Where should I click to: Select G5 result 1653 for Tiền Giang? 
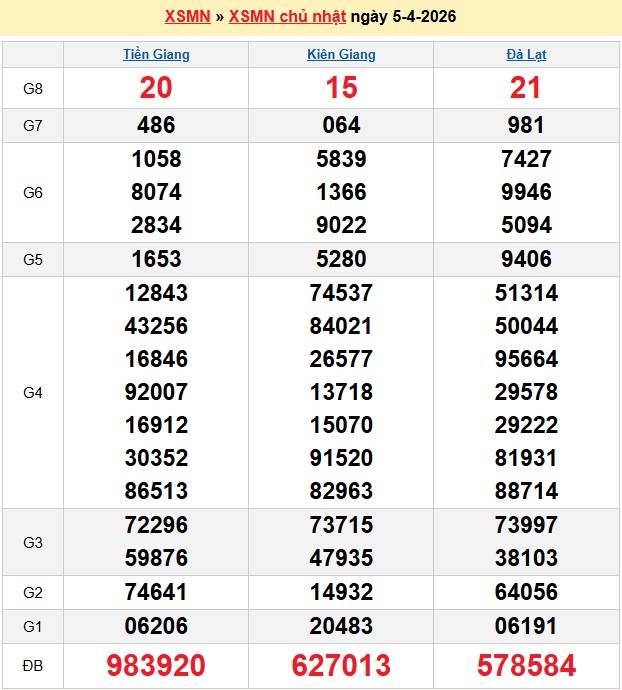point(156,259)
